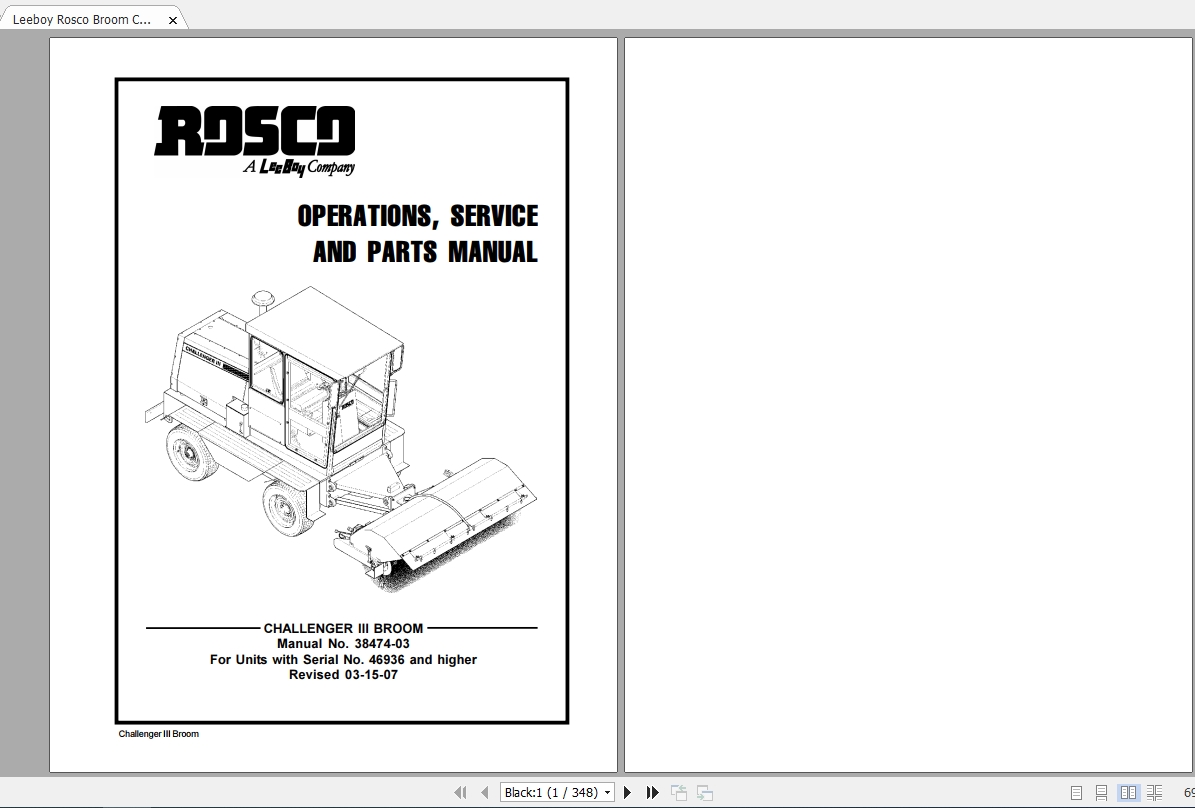Screen dimensions: 1195x808
Task: Click the text 'Manual No. 38474-03'
Action: point(343,644)
